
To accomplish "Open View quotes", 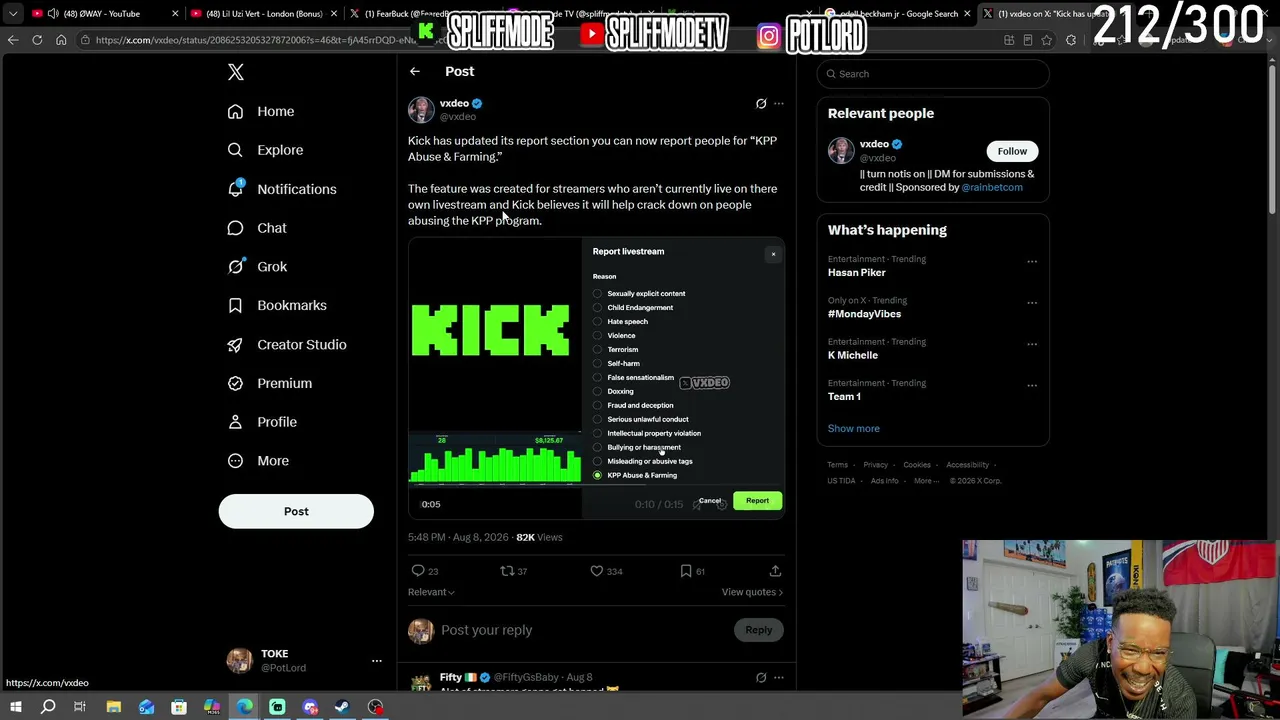I will pos(752,592).
